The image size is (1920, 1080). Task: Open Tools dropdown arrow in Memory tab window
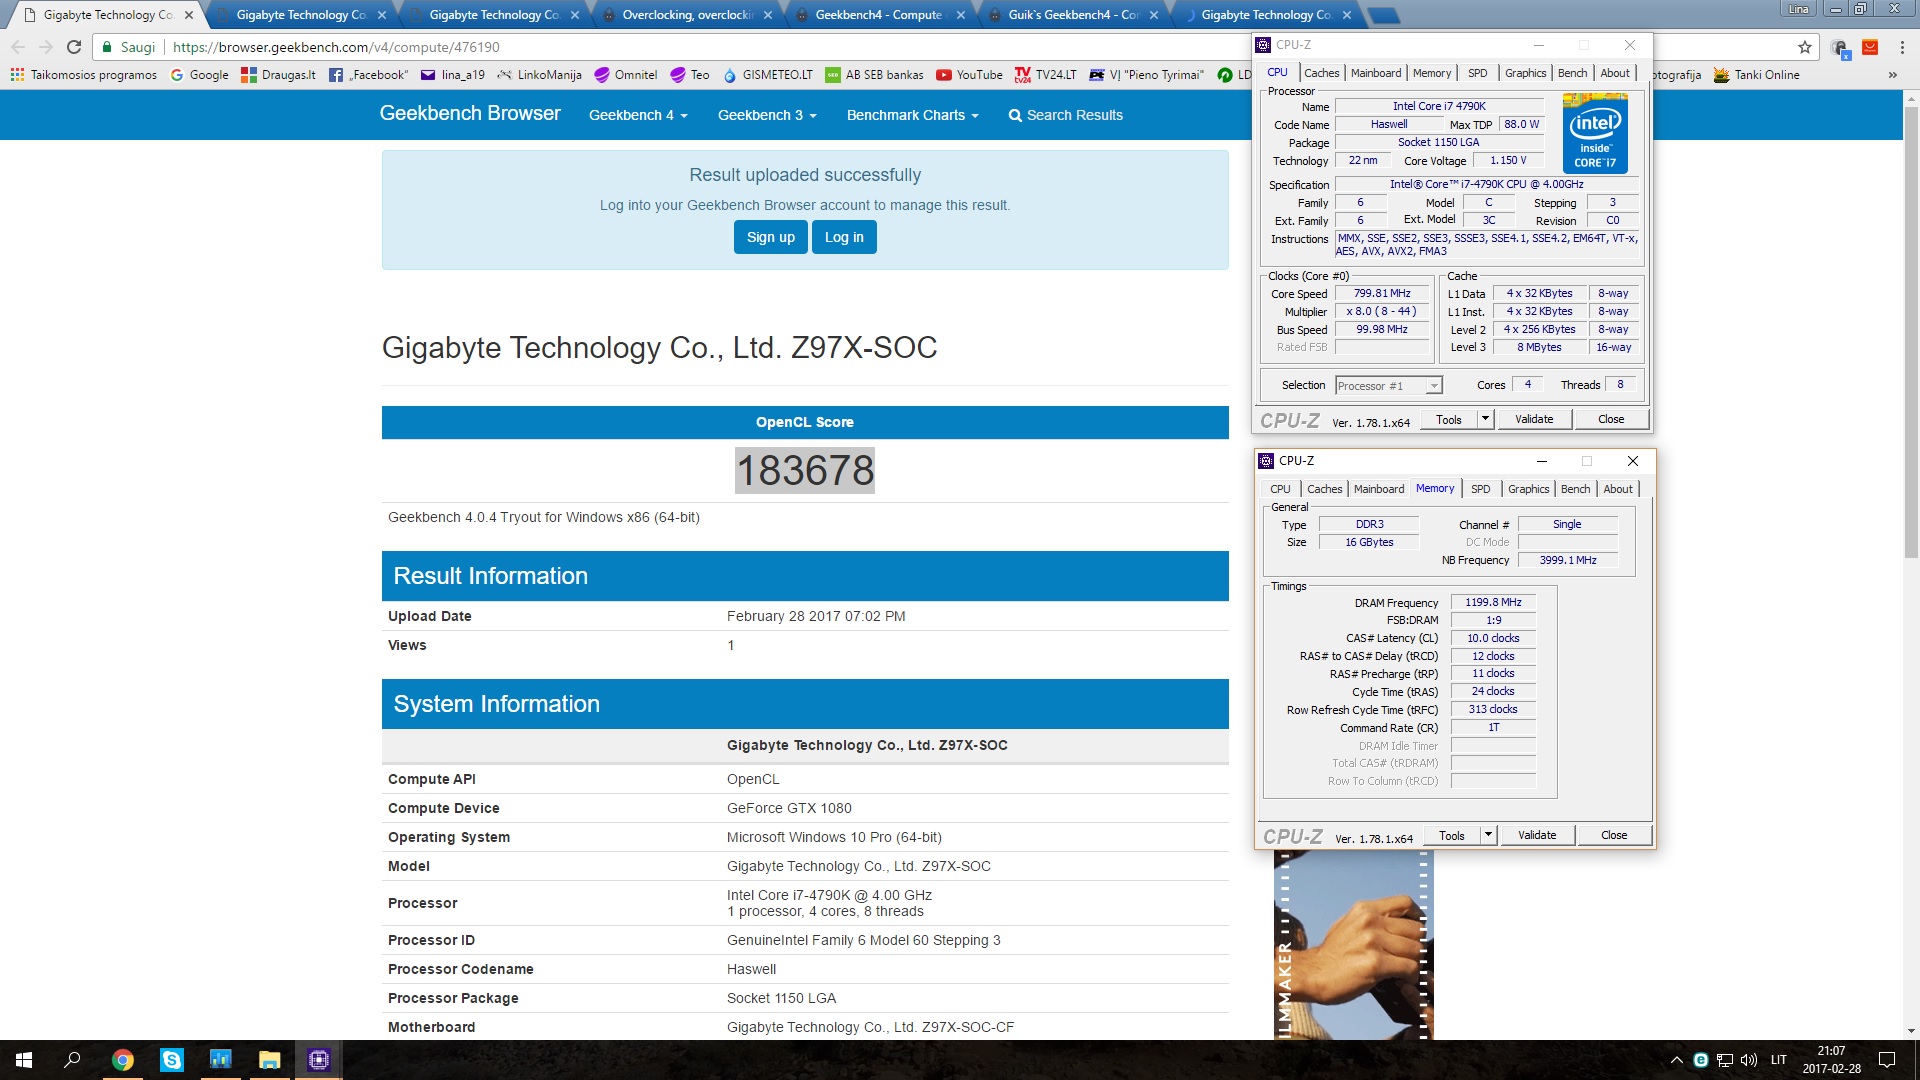click(x=1488, y=835)
